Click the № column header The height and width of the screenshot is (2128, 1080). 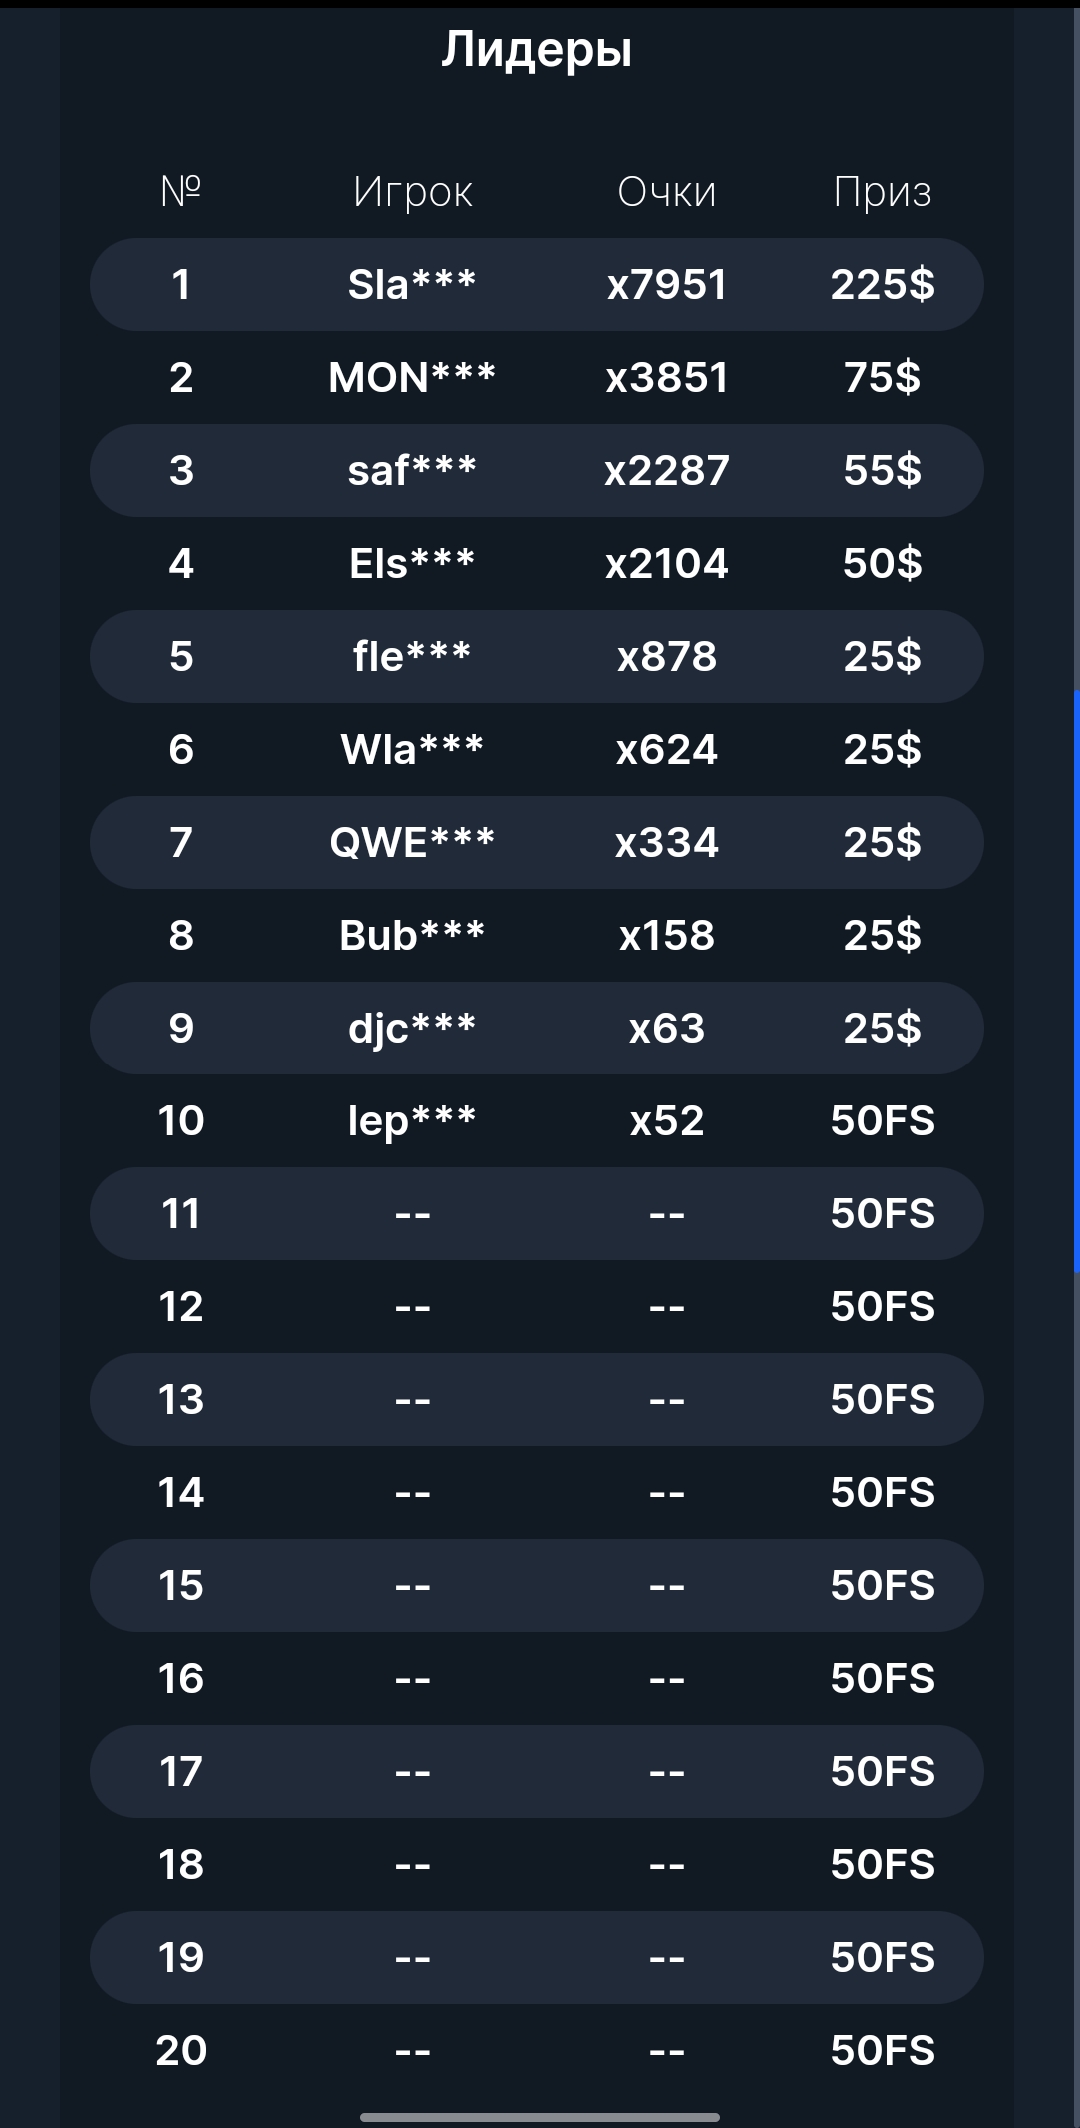181,191
